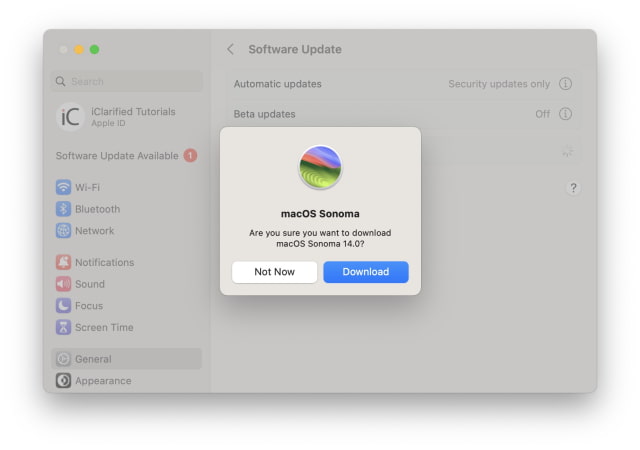This screenshot has width=640, height=450.
Task: Click the green maximize window button
Action: (94, 49)
